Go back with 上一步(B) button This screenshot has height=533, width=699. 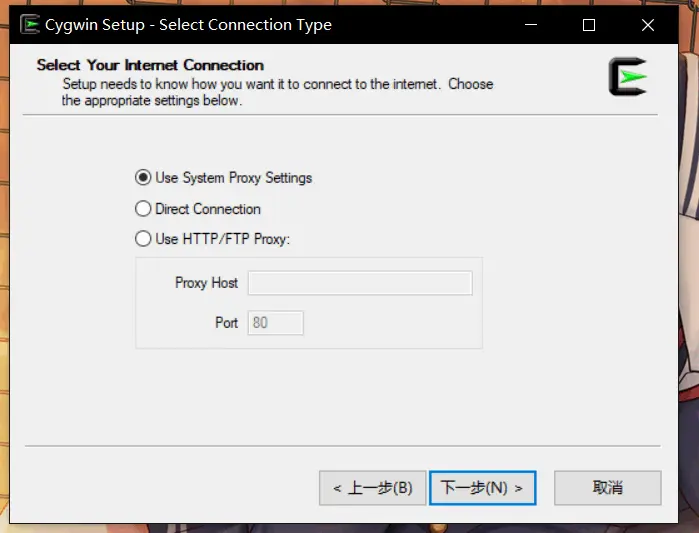(x=373, y=488)
